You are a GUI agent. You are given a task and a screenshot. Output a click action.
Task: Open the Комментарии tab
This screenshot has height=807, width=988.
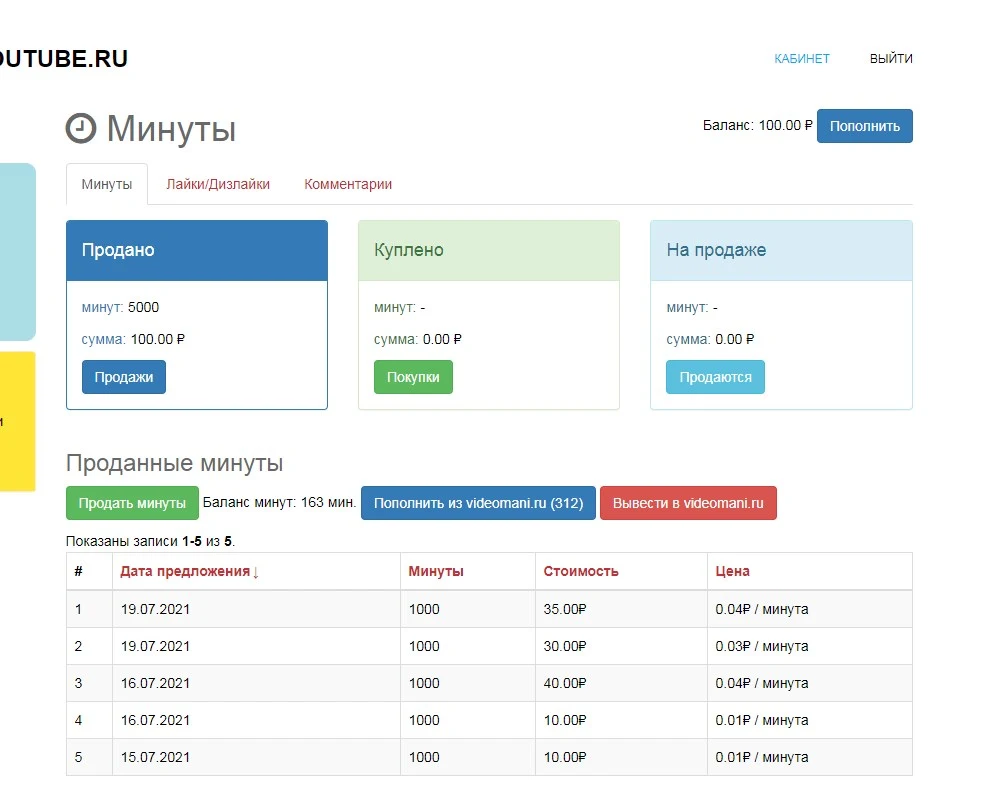click(348, 184)
